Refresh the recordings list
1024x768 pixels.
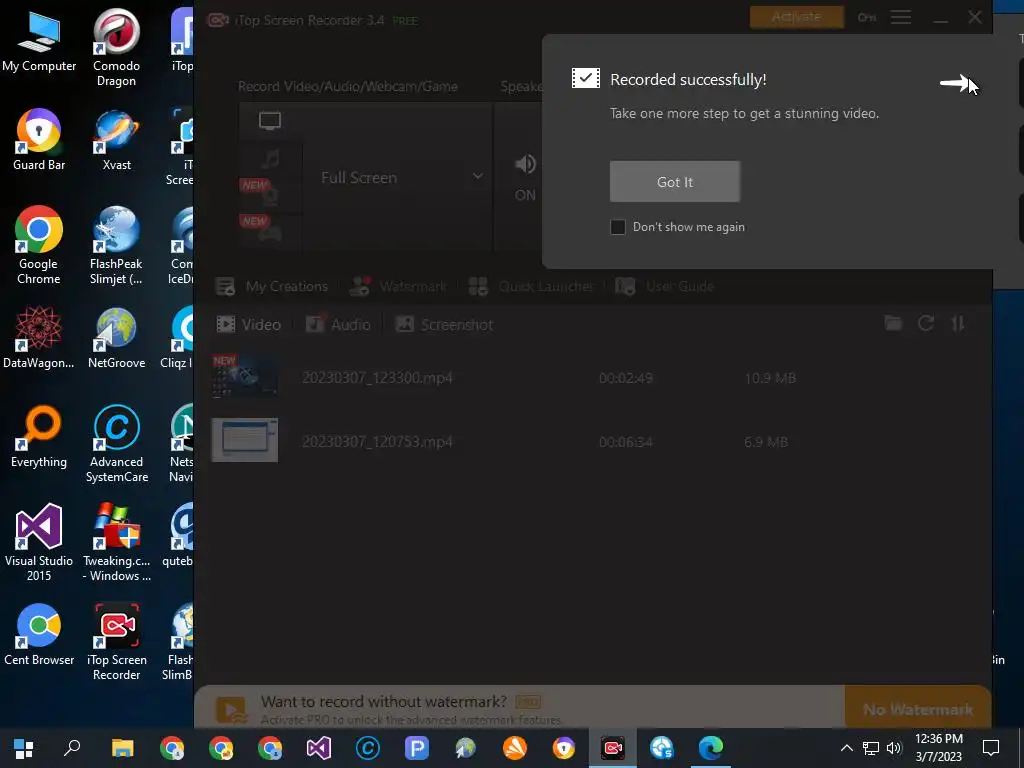(925, 323)
